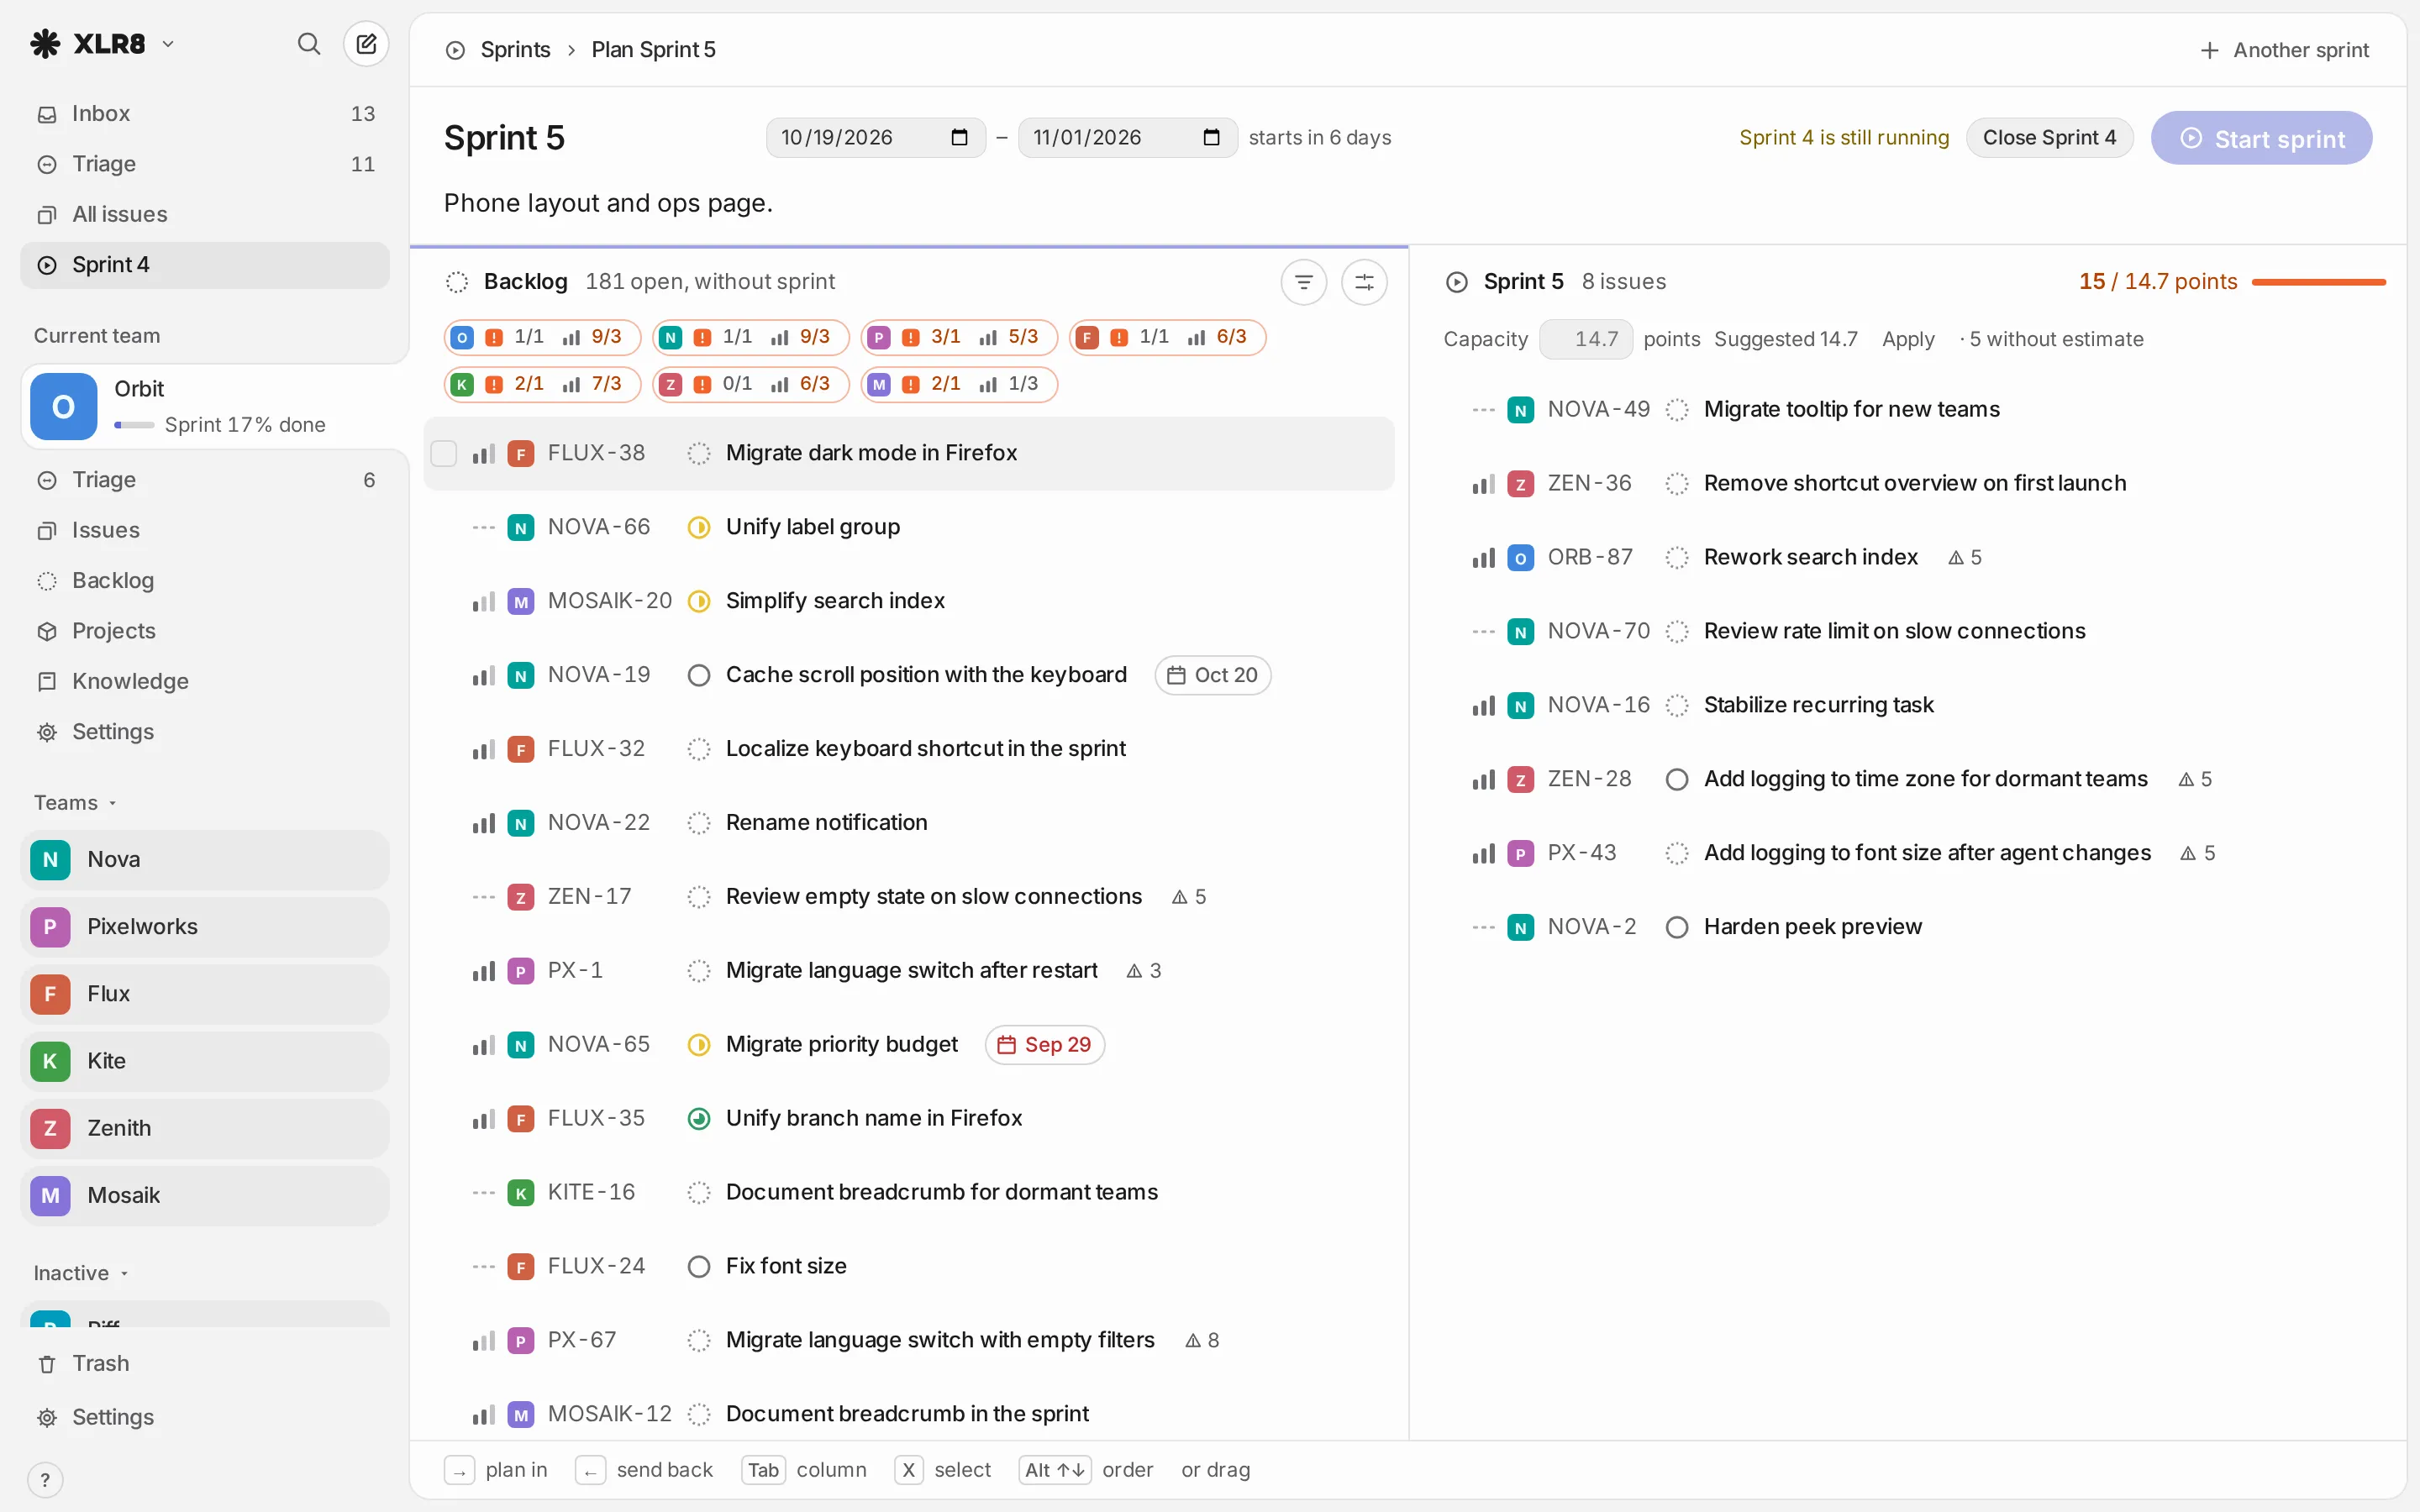Add Another sprint

(2284, 50)
